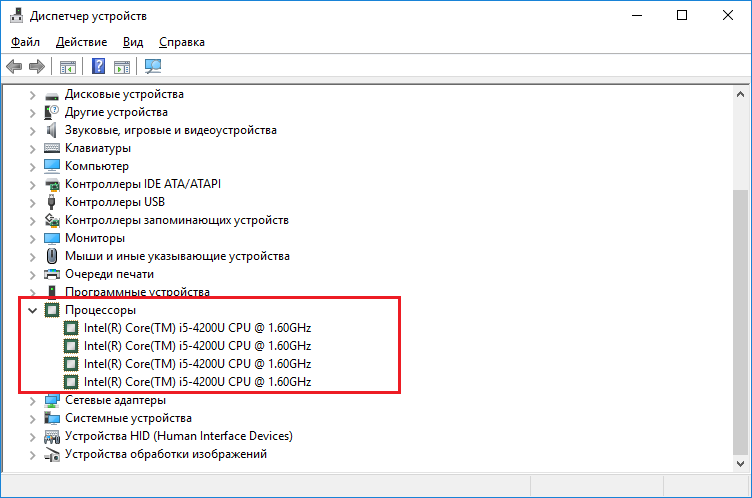Click the printer icon for Очереди печати
This screenshot has height=498, width=752.
pos(52,274)
